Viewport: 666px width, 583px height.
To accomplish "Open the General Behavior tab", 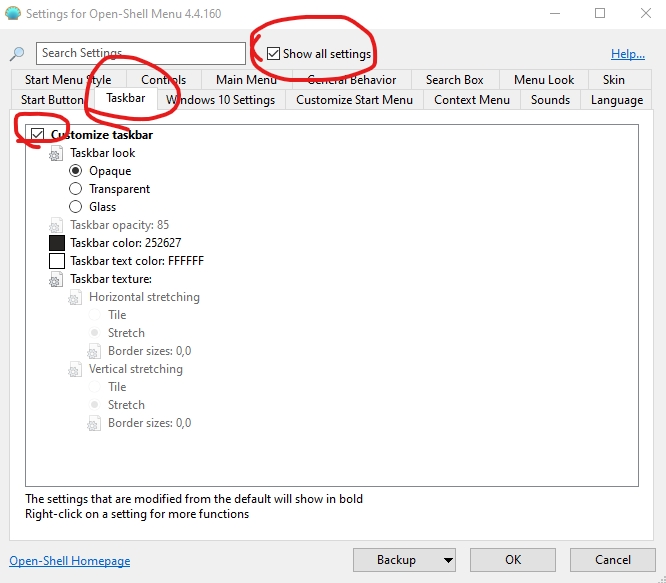I will [352, 80].
